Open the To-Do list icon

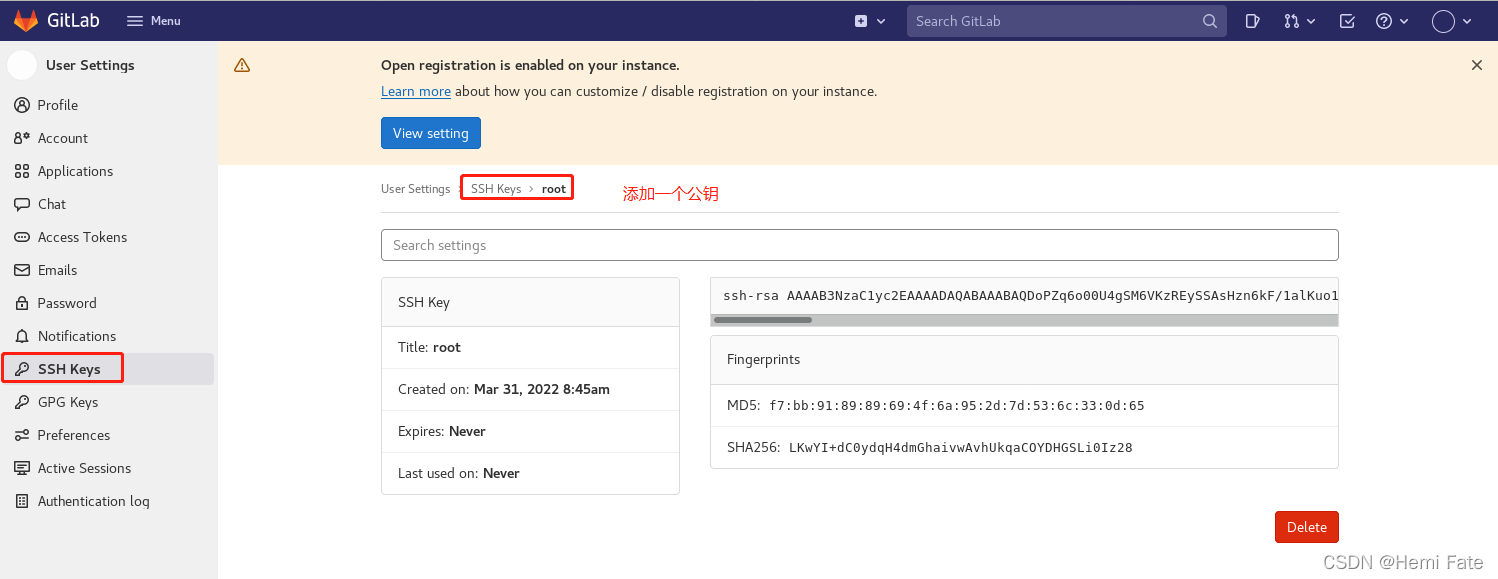(x=1347, y=21)
